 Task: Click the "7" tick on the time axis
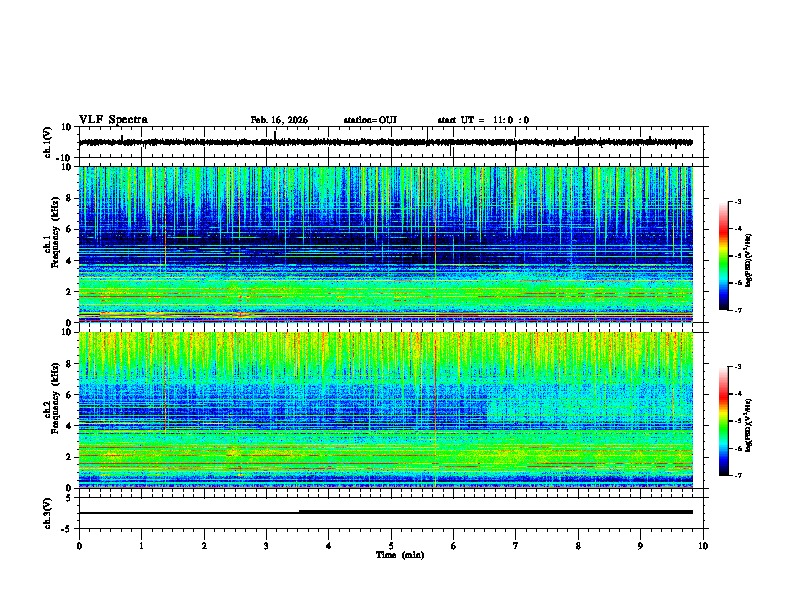pos(516,546)
